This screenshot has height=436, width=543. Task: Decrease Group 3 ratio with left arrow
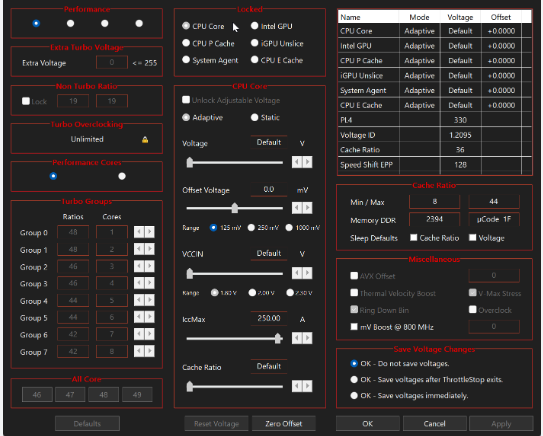coord(139,283)
